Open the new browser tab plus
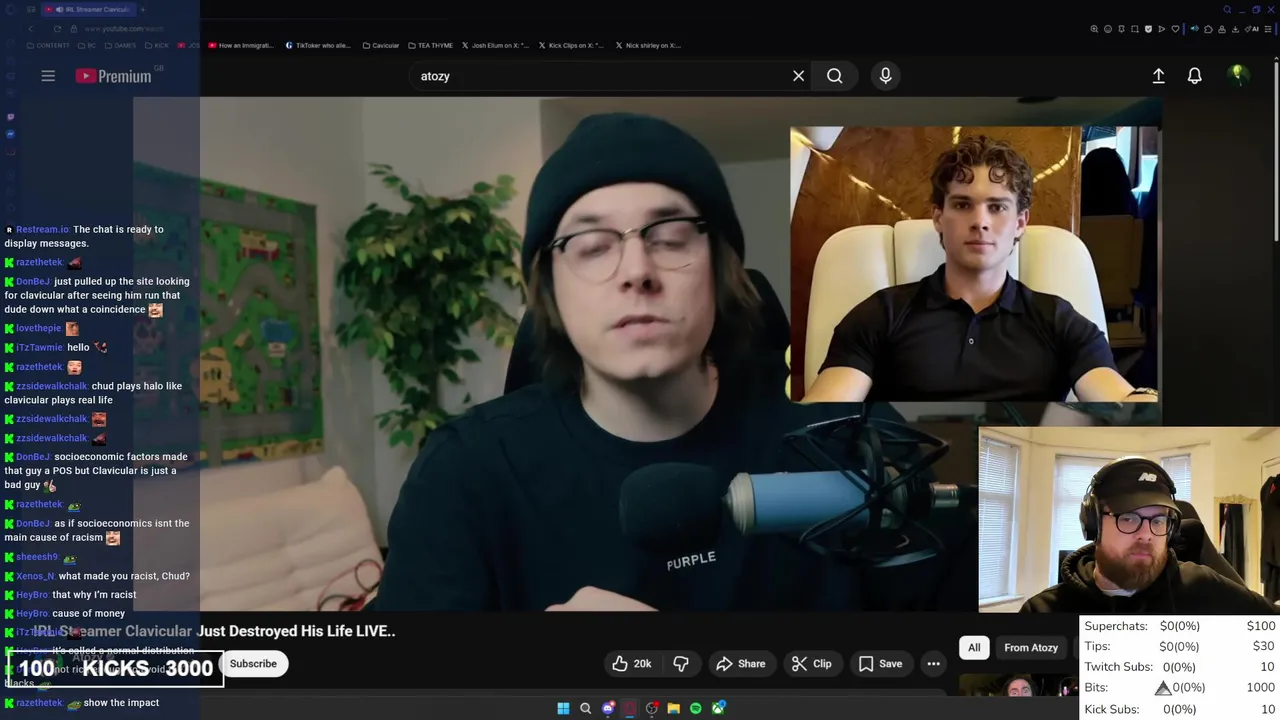Screen dimensions: 1280x720 tap(143, 10)
